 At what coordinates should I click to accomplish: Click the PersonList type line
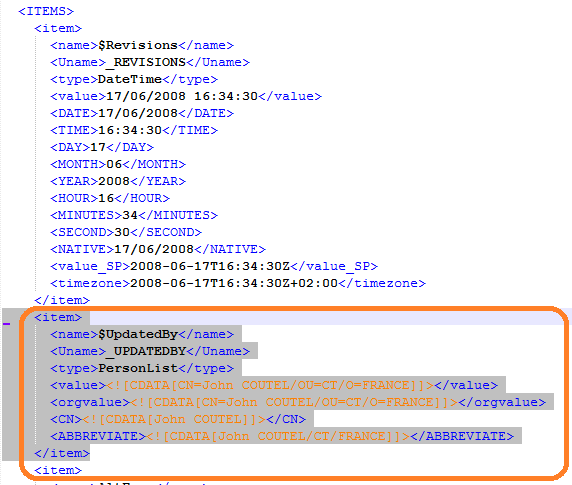click(142, 368)
